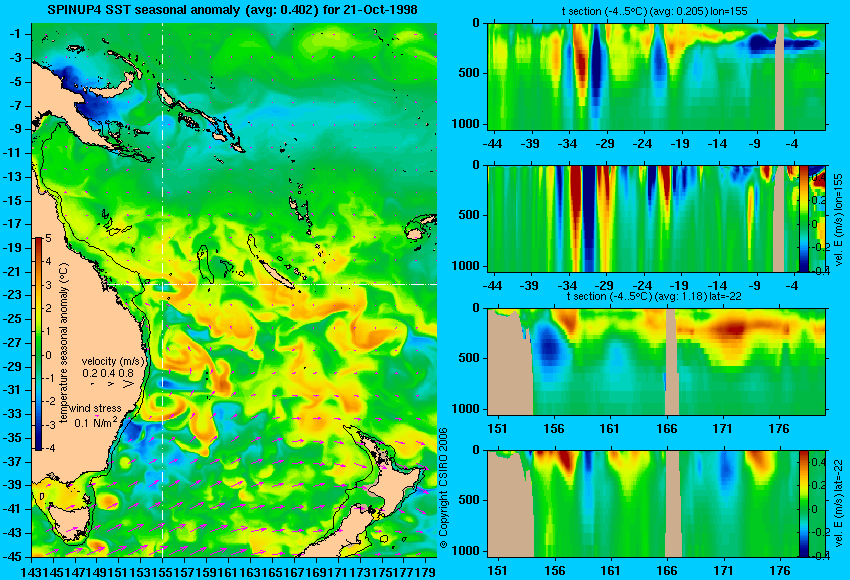This screenshot has height=580, width=850.
Task: Click the velocity colorbar labeled 'vel. E (m/s) lon=155'
Action: [803, 218]
